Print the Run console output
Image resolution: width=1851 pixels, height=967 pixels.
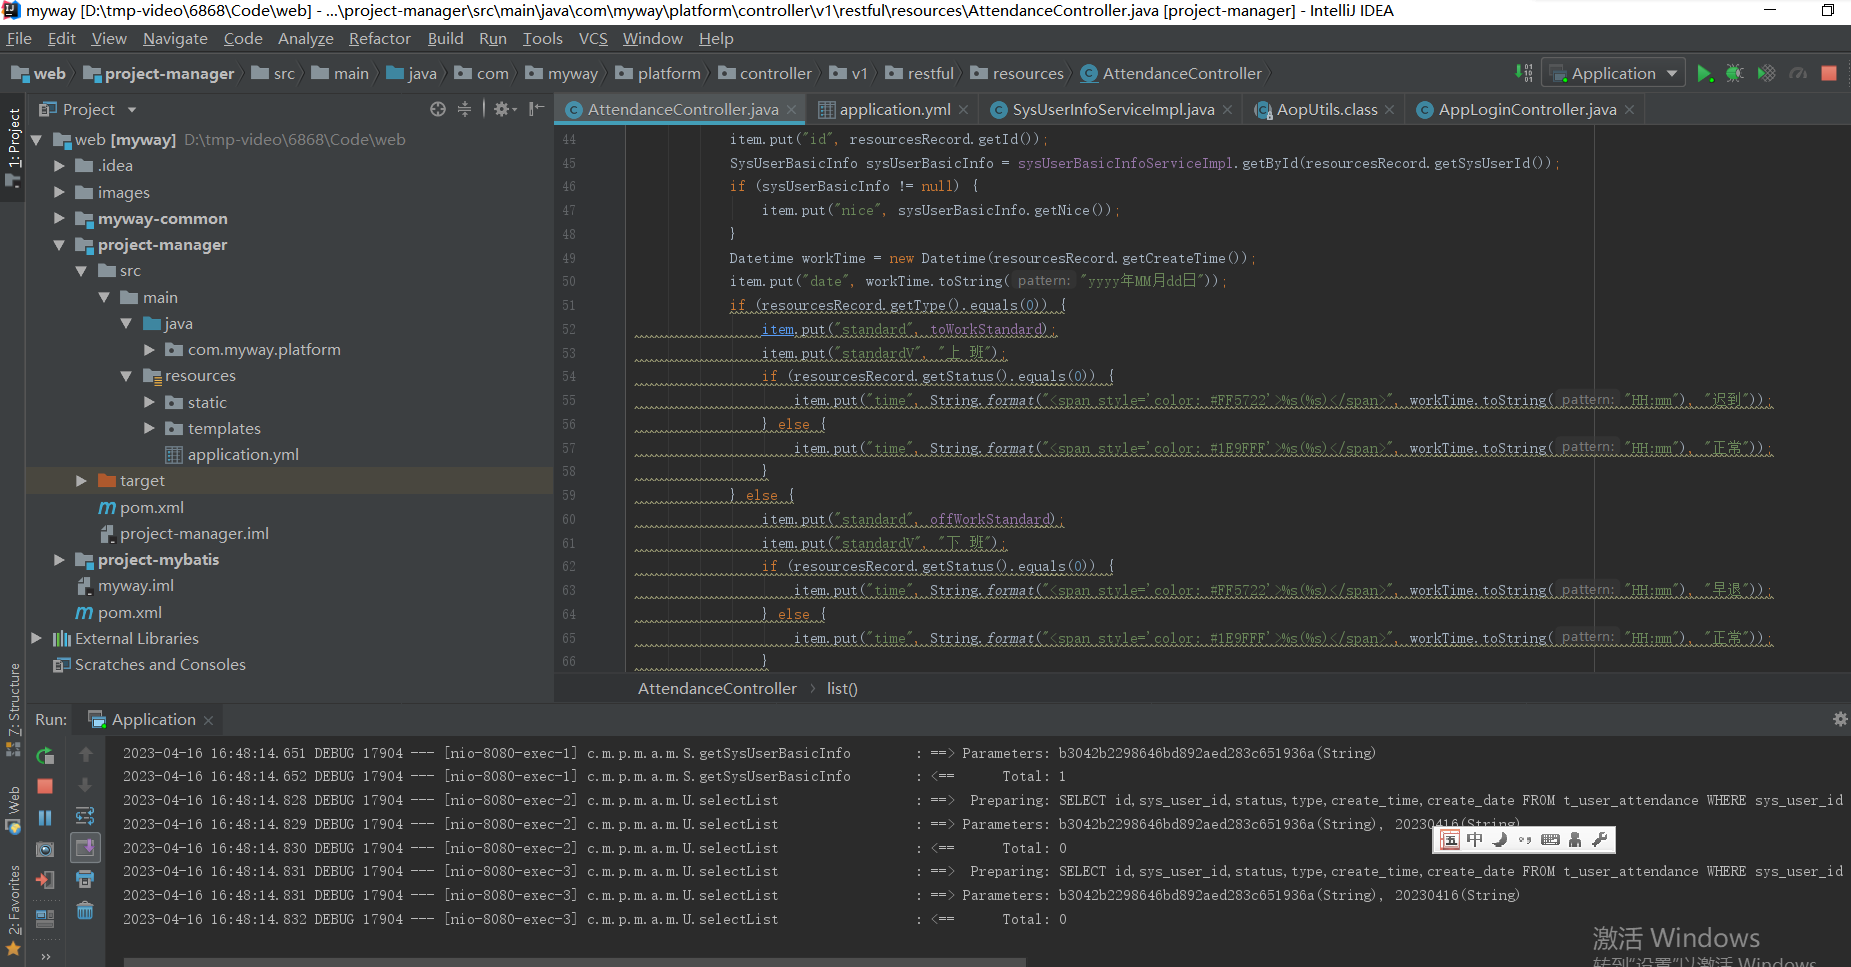pos(85,879)
